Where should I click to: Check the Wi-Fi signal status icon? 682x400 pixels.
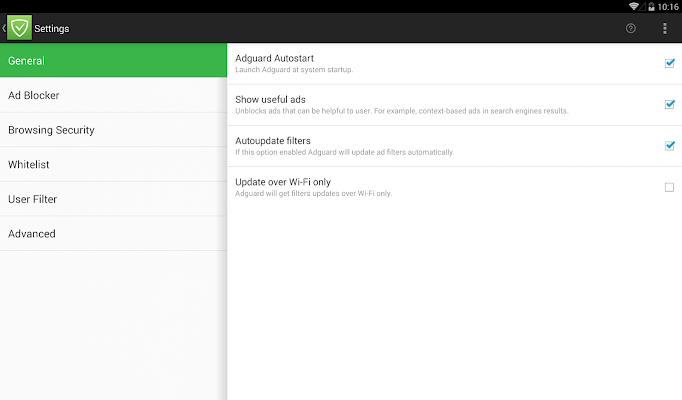pyautogui.click(x=634, y=7)
